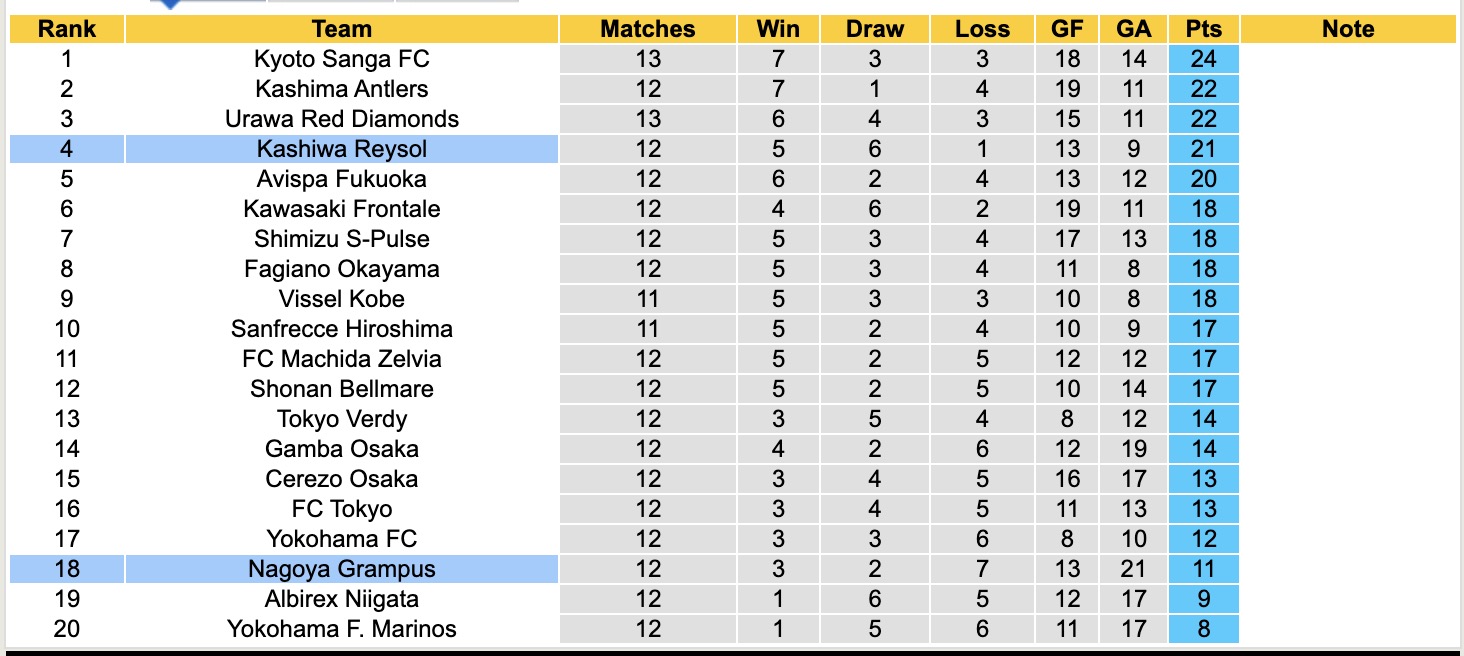Click the rank 18 cell
The width and height of the screenshot is (1464, 656).
(67, 569)
